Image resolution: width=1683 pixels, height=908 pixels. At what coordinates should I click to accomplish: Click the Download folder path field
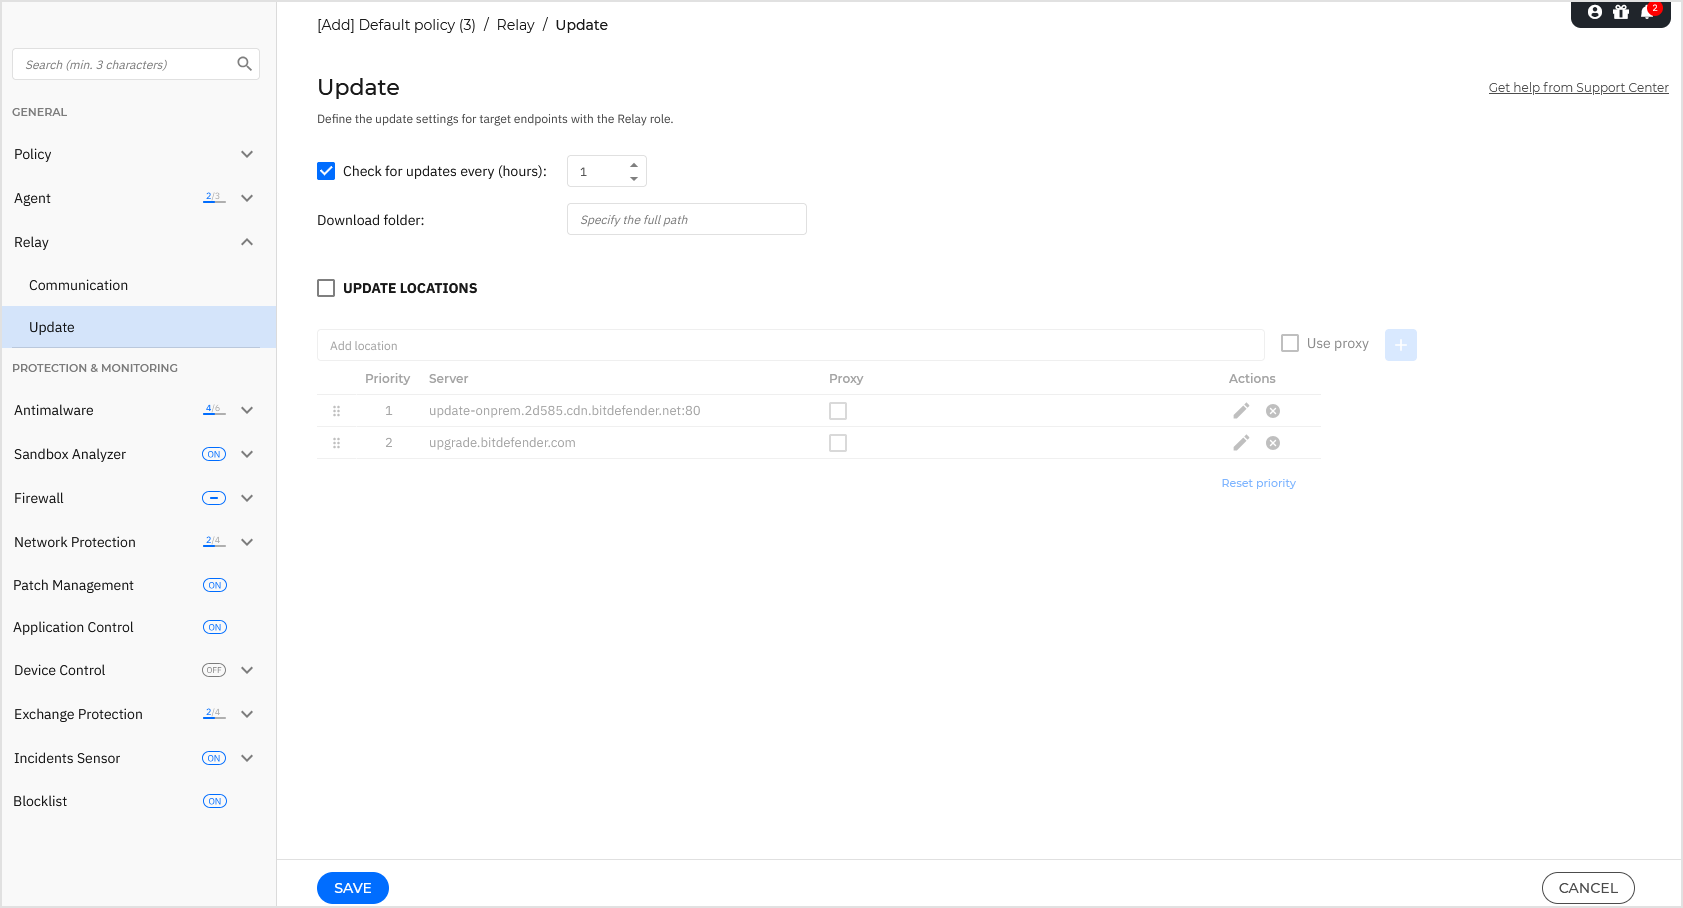click(686, 219)
